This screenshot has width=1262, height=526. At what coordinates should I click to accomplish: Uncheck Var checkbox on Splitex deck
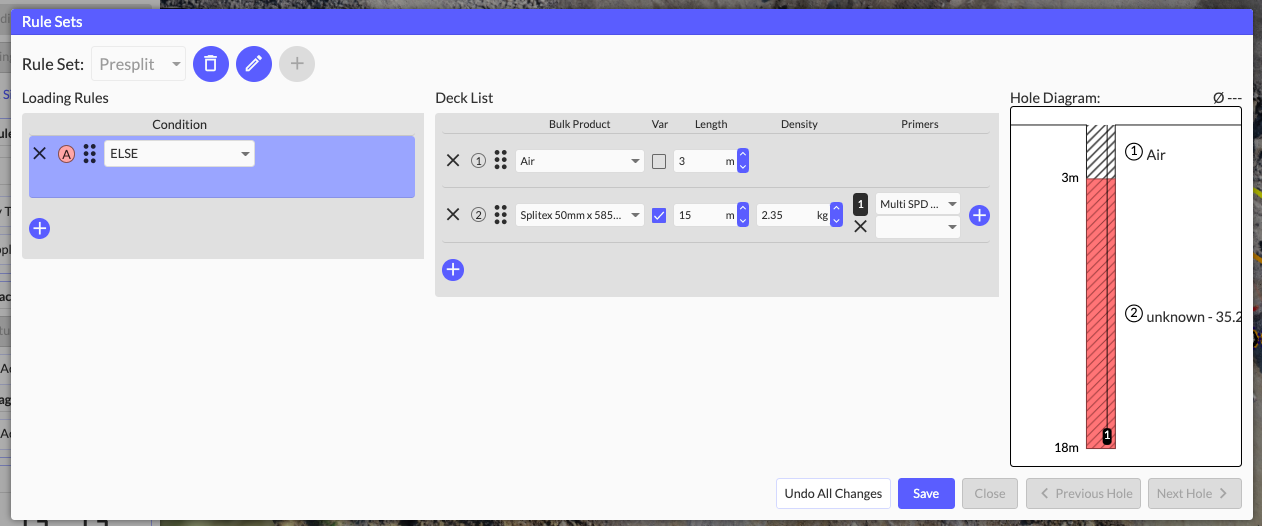[659, 214]
